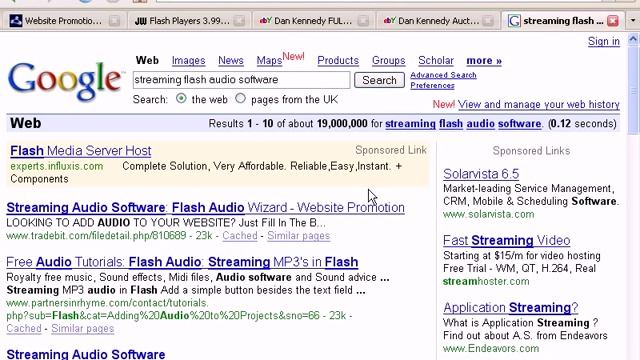Click the eBay favicon on Dan Kennedy Auct tab

point(389,20)
